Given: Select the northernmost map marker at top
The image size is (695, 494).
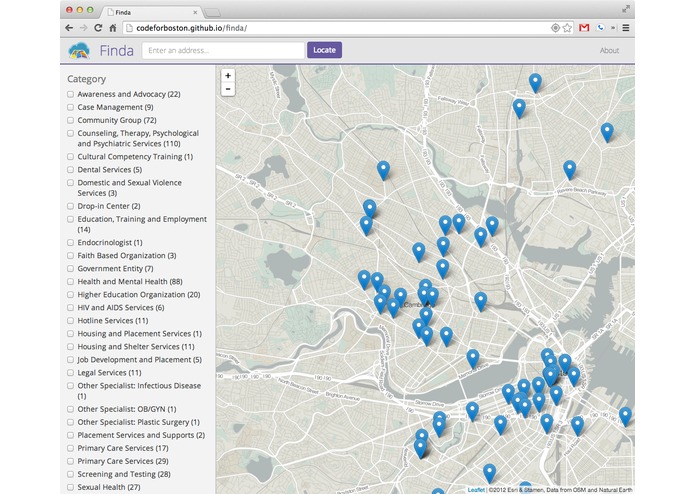Looking at the screenshot, I should 535,83.
